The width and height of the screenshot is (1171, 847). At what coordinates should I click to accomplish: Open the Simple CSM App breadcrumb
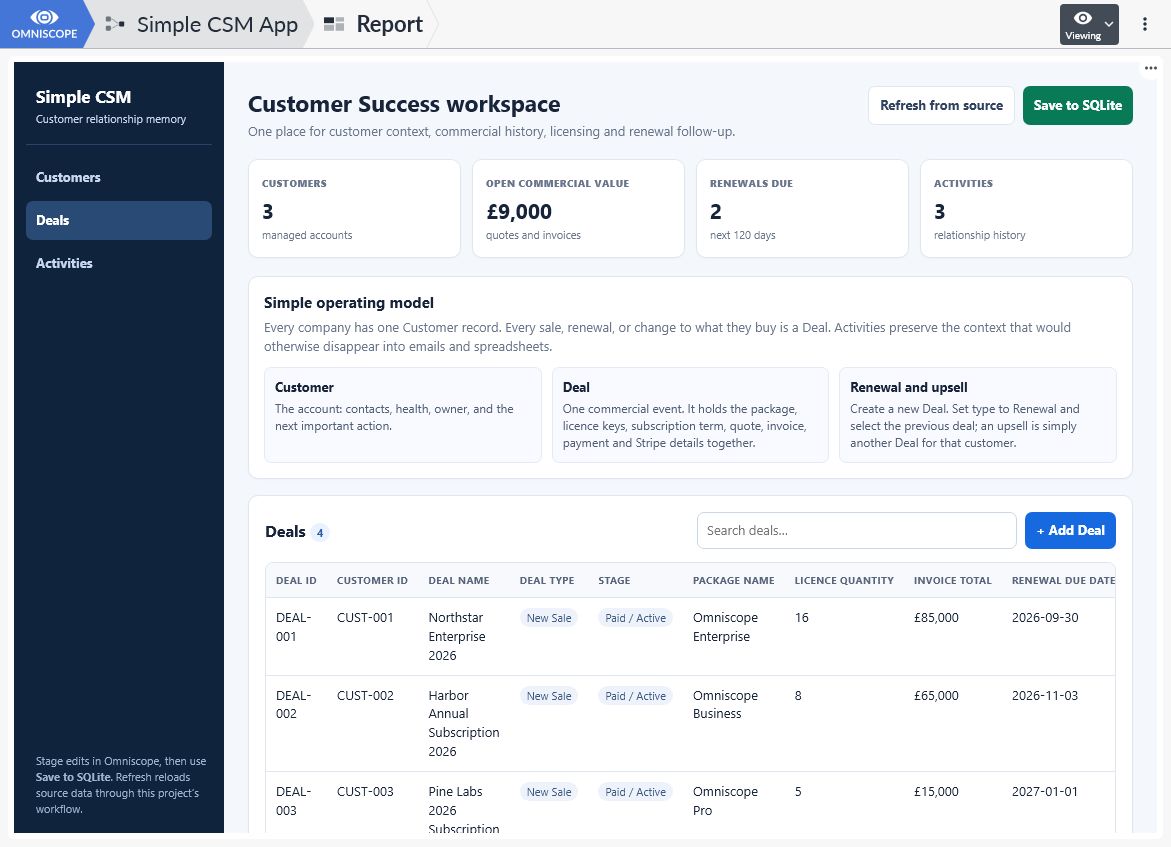tap(217, 24)
